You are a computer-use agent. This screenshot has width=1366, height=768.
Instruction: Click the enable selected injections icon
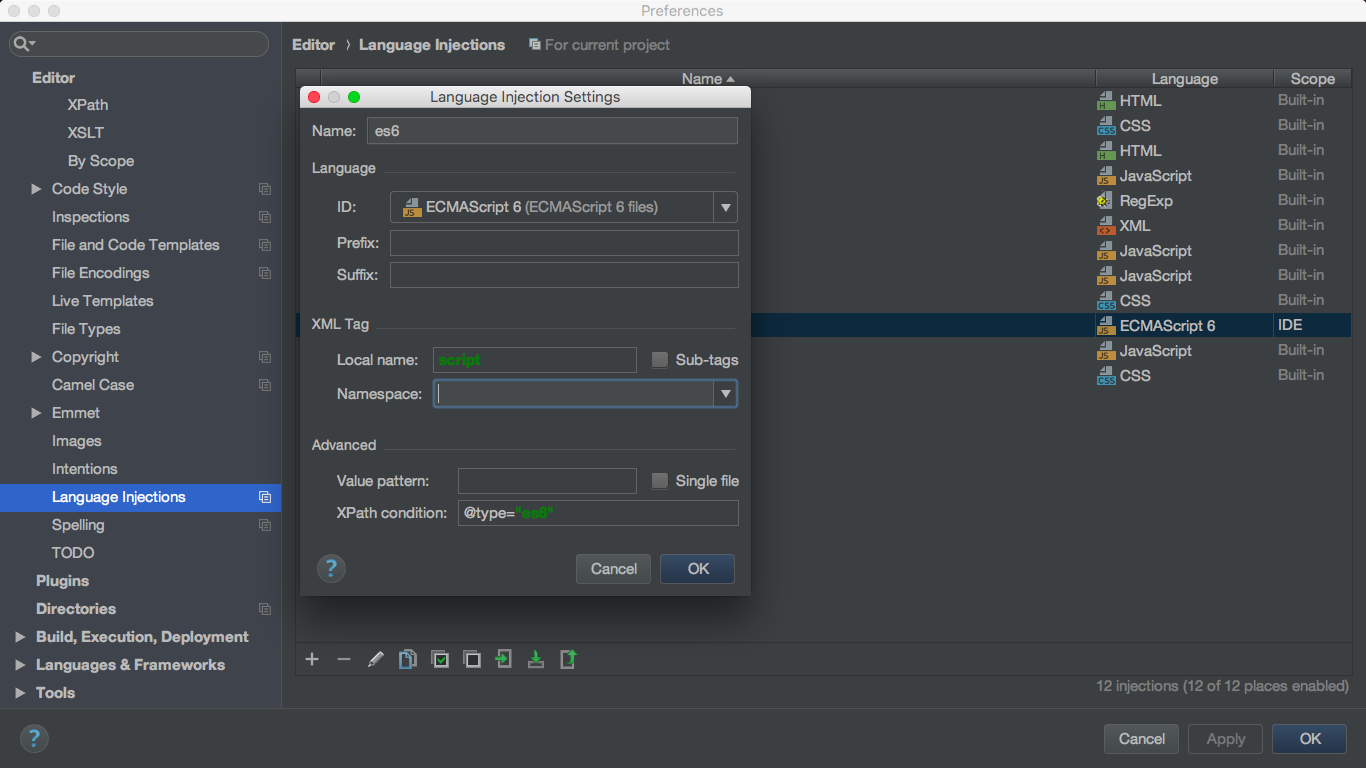(440, 659)
